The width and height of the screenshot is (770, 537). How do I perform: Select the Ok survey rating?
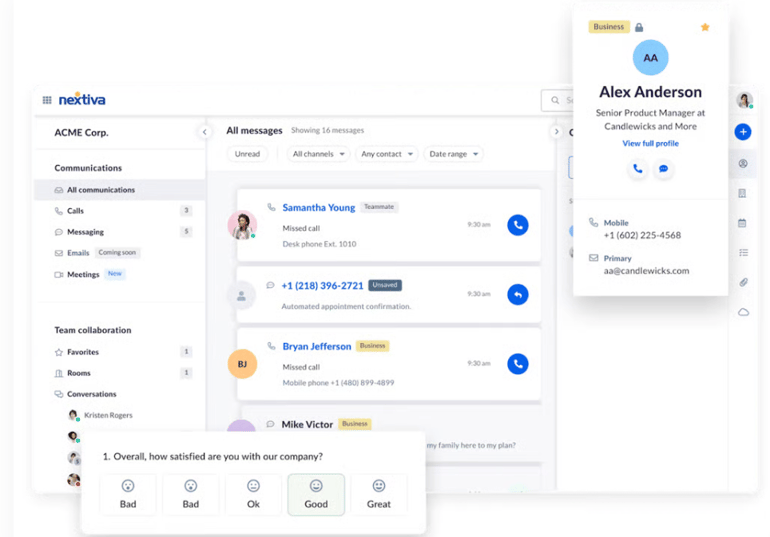tap(253, 494)
